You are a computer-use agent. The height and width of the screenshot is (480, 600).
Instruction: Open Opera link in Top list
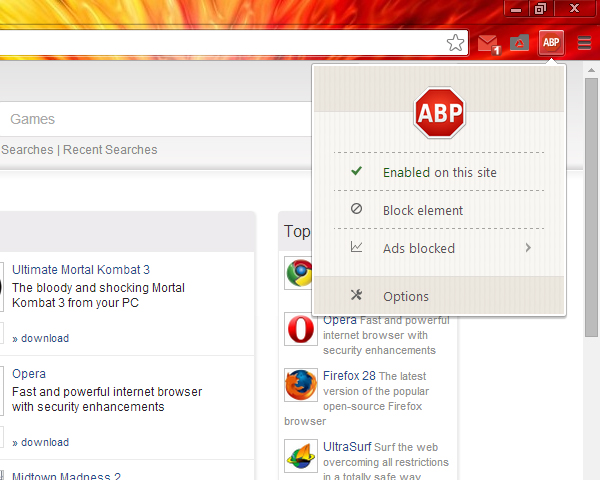click(x=340, y=320)
